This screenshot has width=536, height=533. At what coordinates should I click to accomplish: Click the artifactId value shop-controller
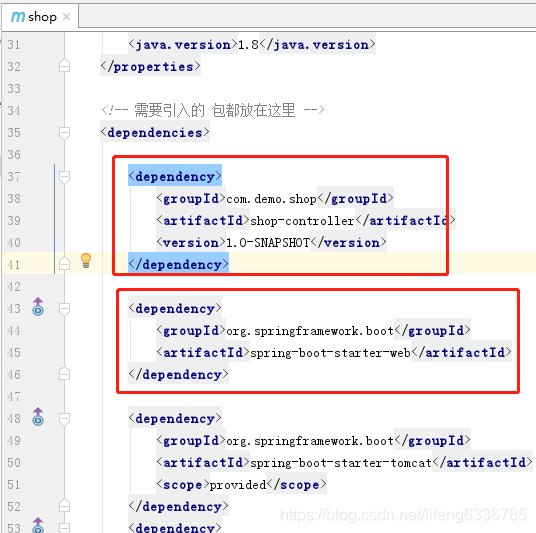click(x=303, y=221)
